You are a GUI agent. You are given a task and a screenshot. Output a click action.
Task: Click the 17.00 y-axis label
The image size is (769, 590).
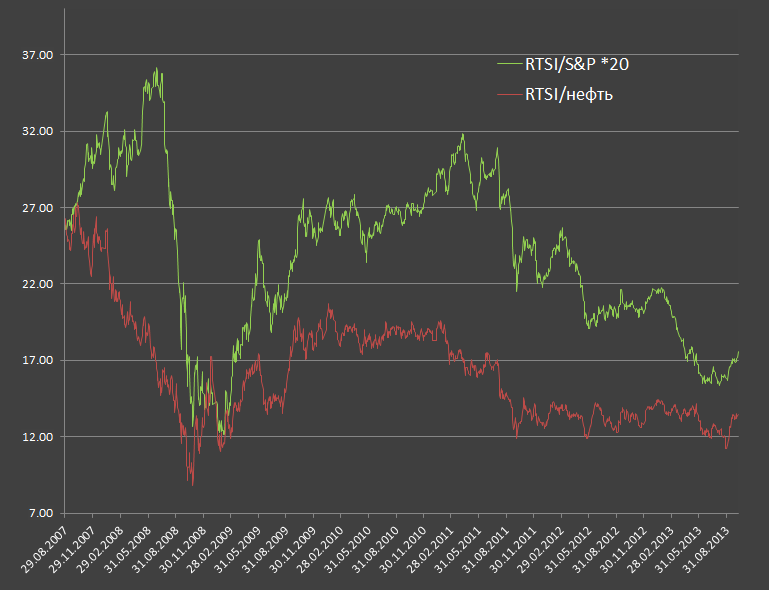pos(36,360)
